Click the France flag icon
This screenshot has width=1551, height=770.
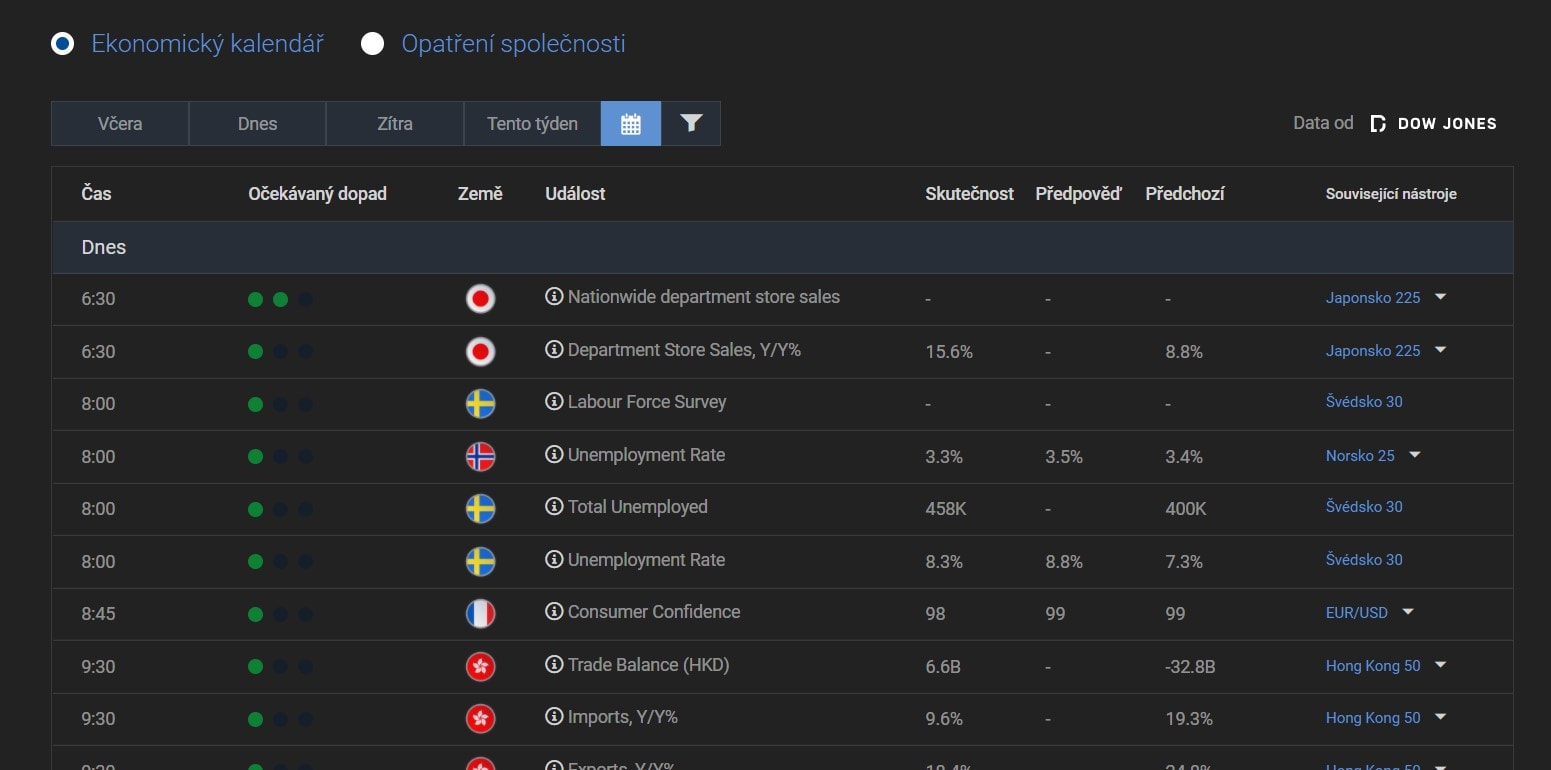tap(480, 613)
